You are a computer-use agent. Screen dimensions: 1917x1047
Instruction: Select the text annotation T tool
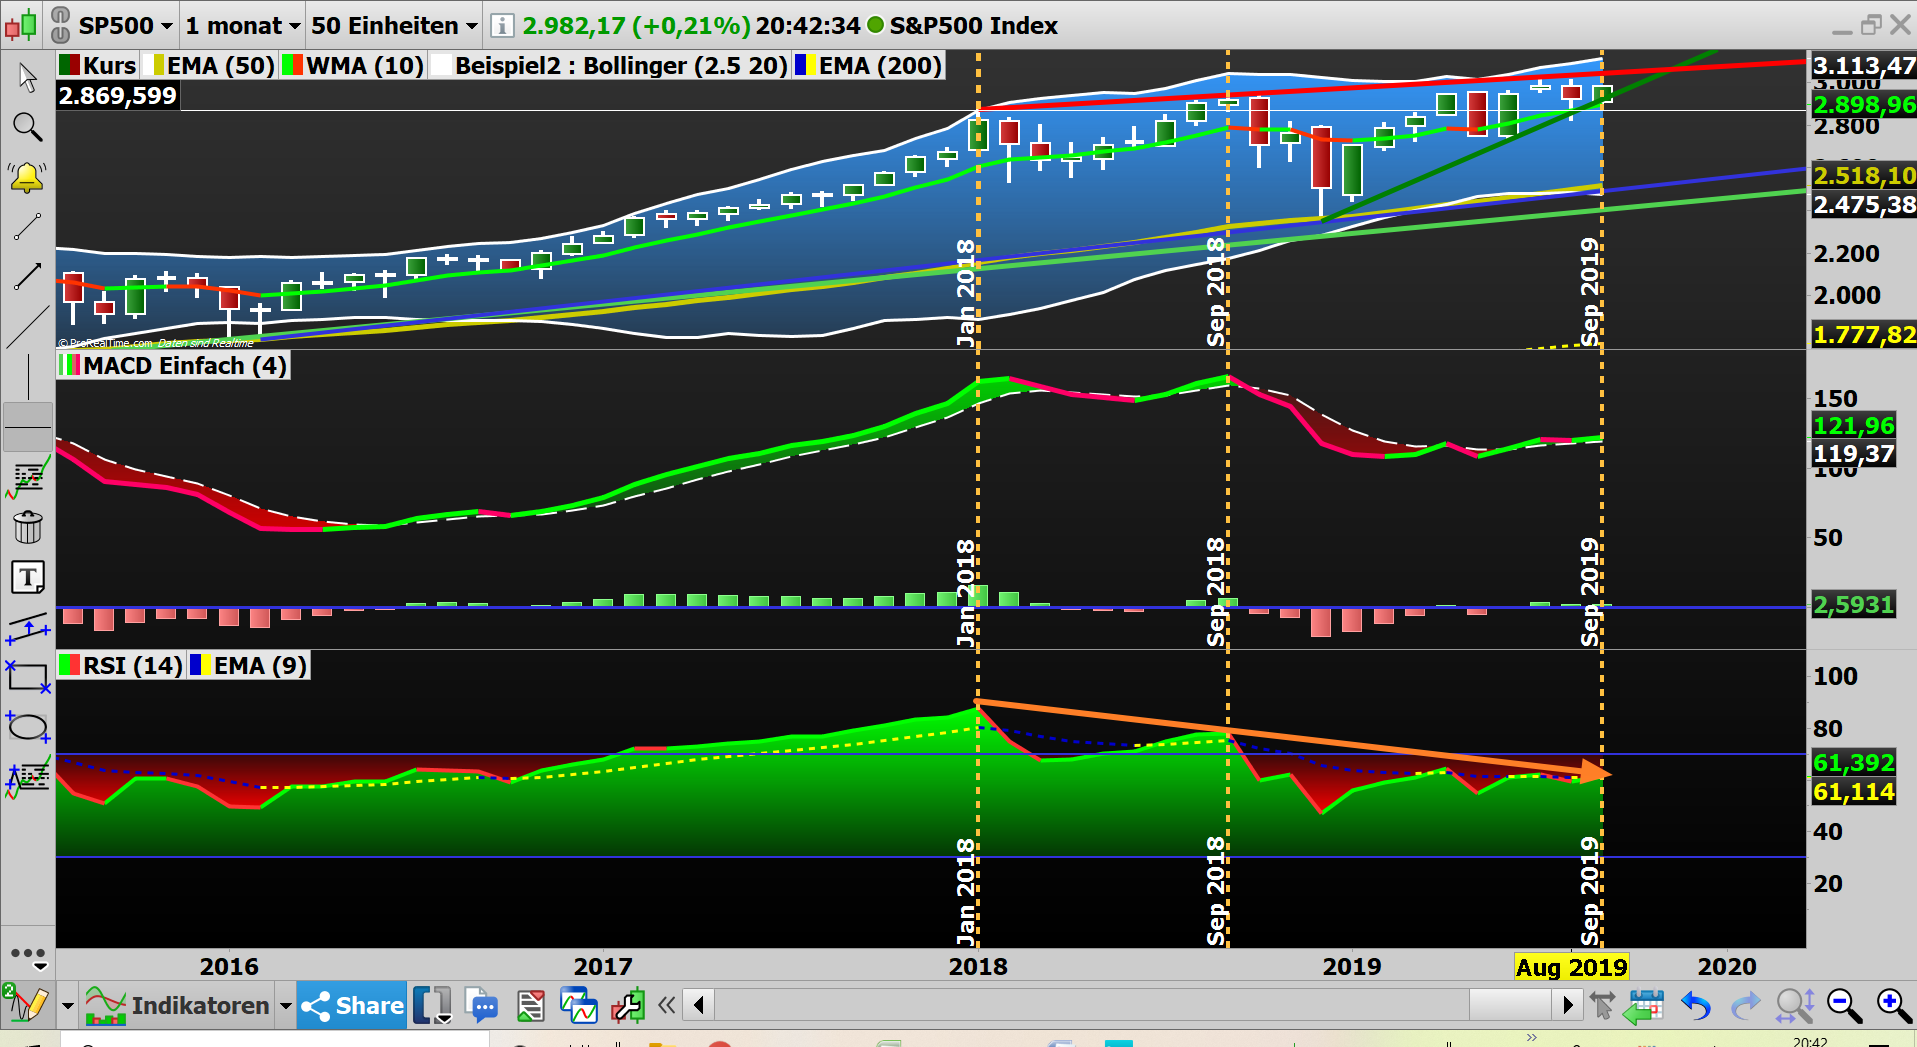point(28,577)
